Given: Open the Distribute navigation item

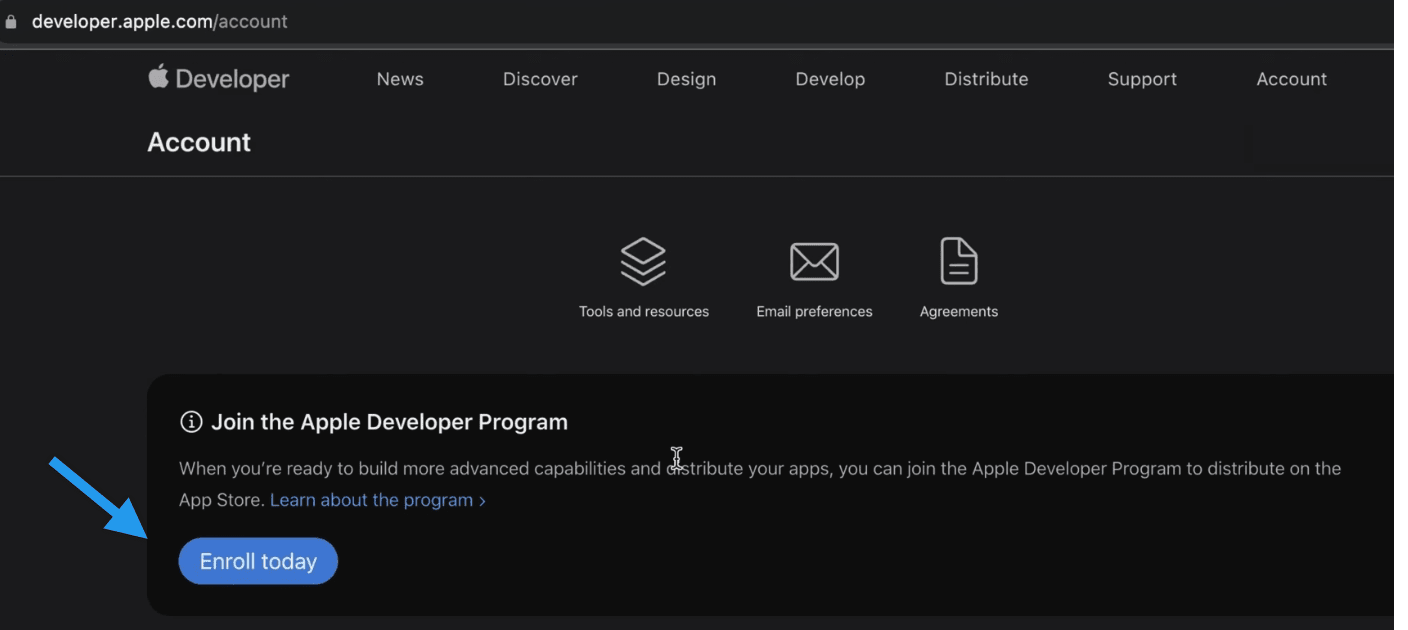Looking at the screenshot, I should tap(986, 79).
